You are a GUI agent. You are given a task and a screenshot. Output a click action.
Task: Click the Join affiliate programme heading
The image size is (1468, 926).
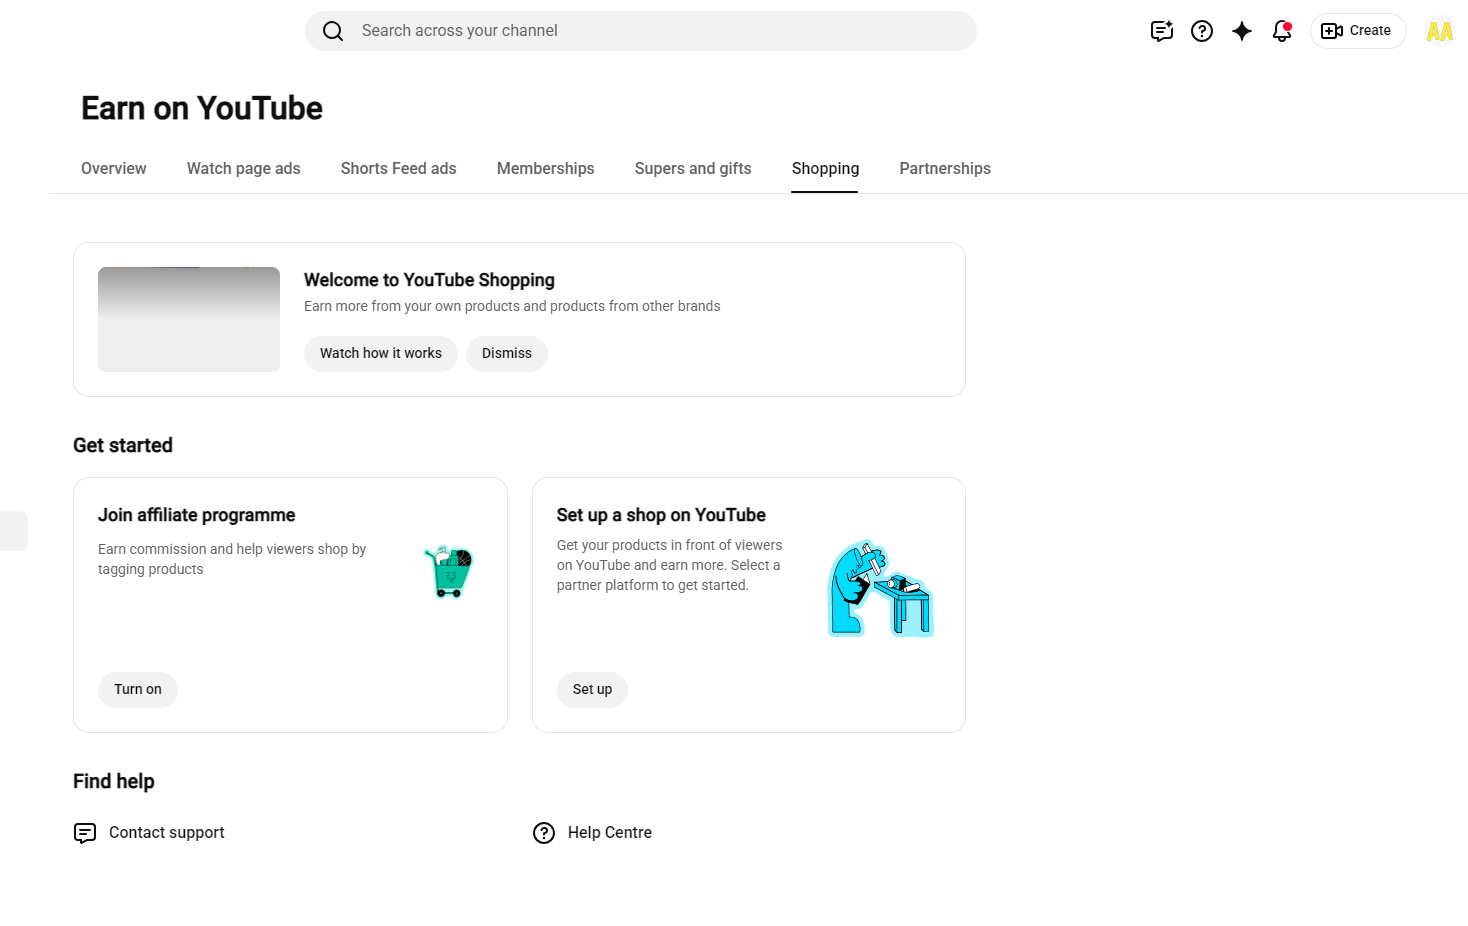[197, 516]
